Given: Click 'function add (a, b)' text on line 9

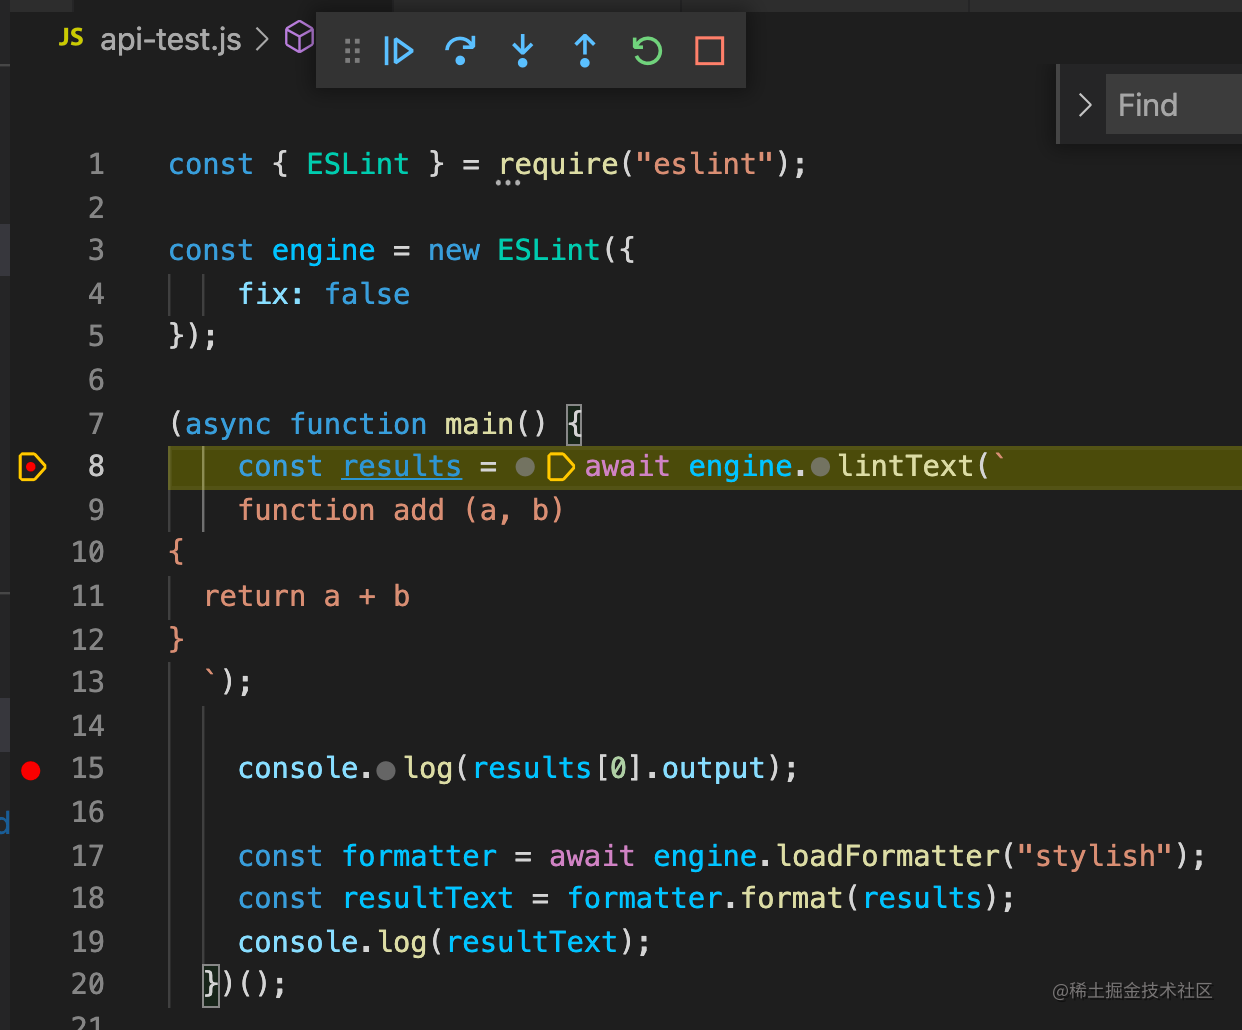Looking at the screenshot, I should tap(401, 511).
